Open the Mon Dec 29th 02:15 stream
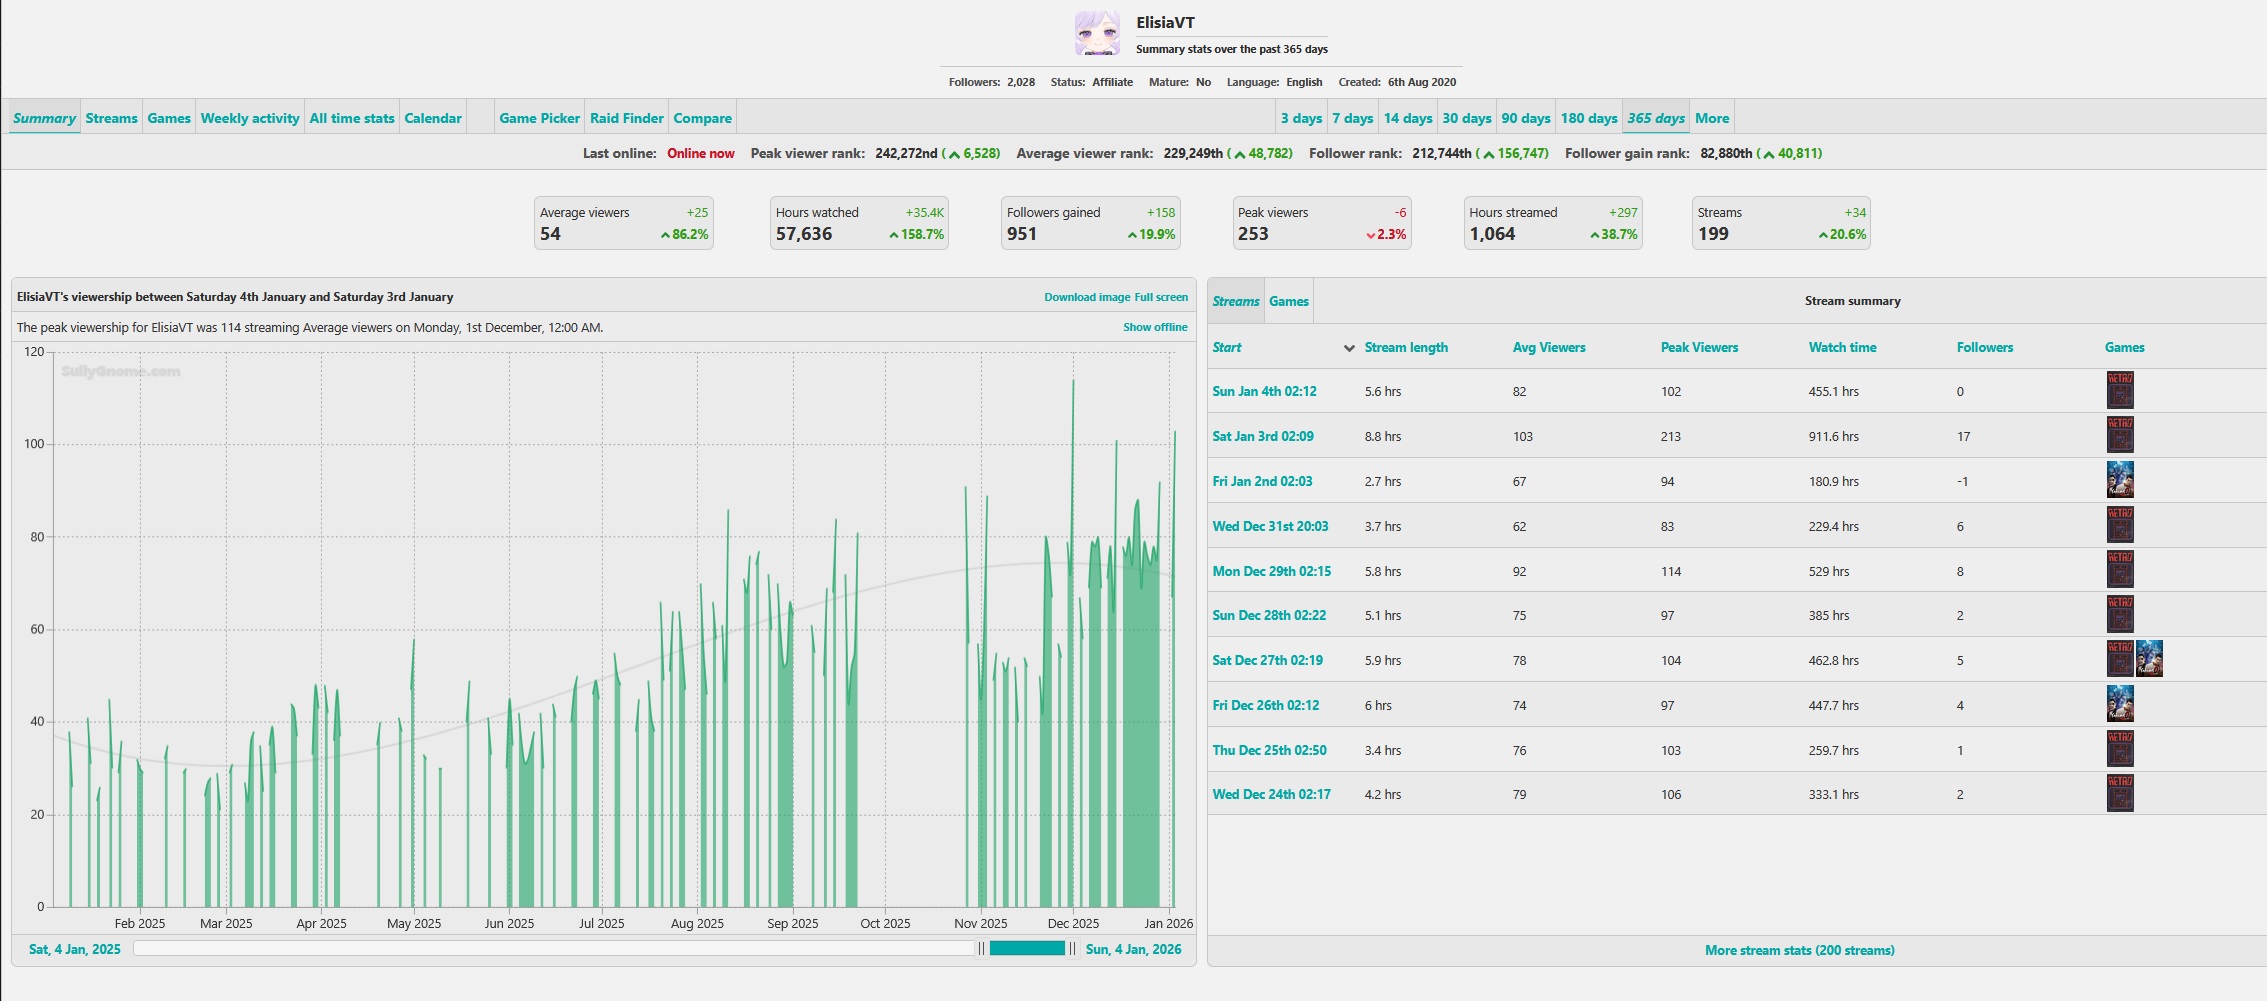2267x1001 pixels. coord(1272,571)
